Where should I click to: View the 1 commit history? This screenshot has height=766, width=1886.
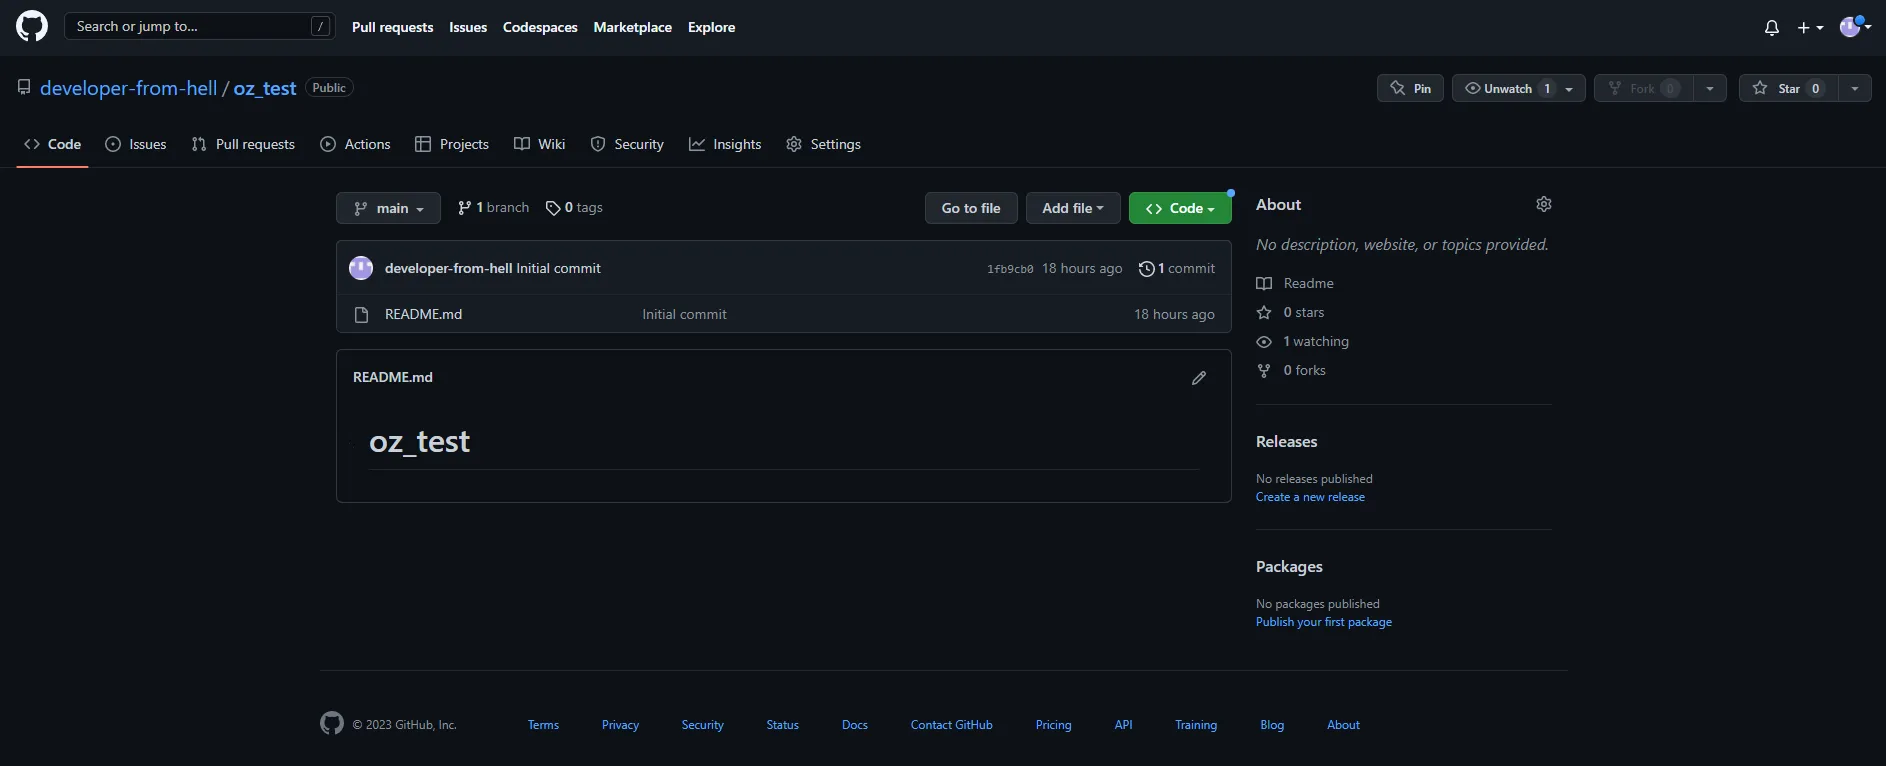pos(1177,268)
